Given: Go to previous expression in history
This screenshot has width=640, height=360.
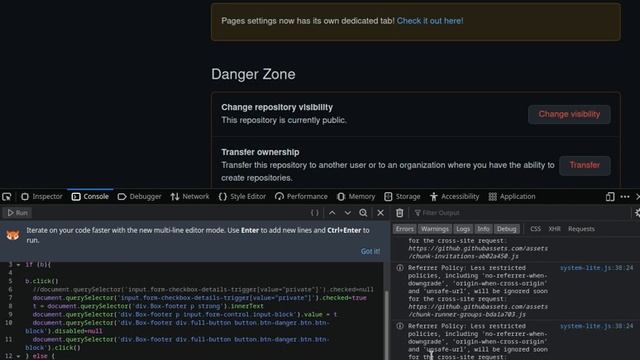Looking at the screenshot, I should tap(332, 213).
